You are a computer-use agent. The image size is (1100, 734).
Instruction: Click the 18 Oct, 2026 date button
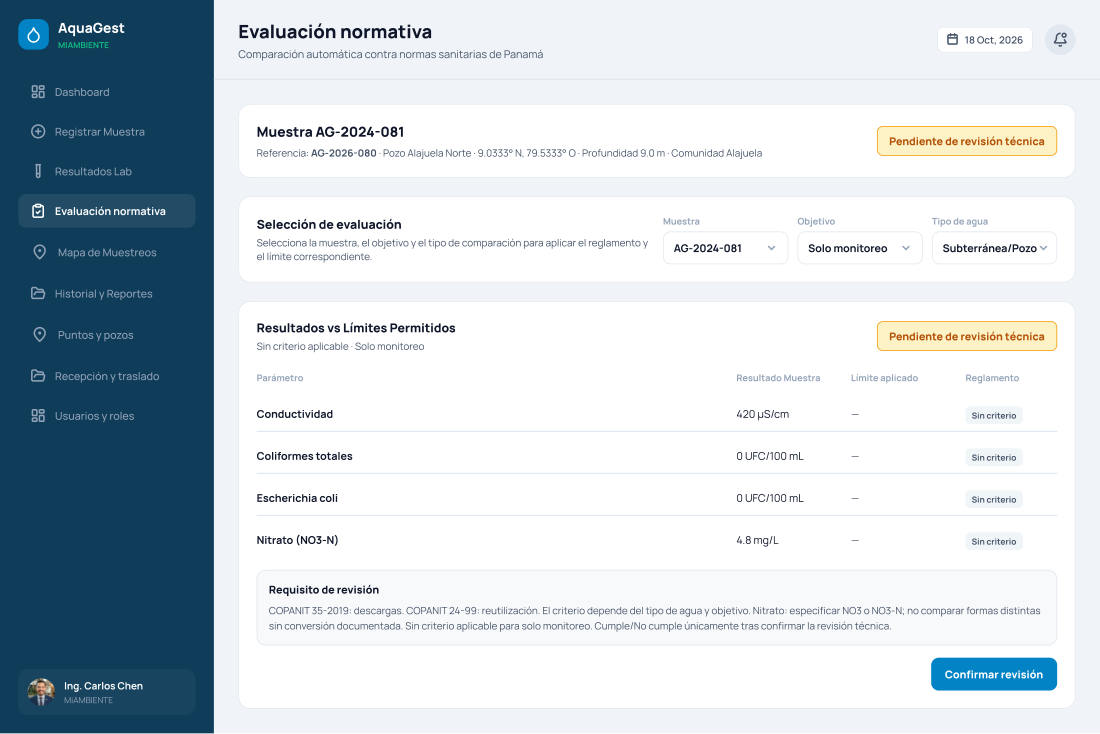point(984,39)
